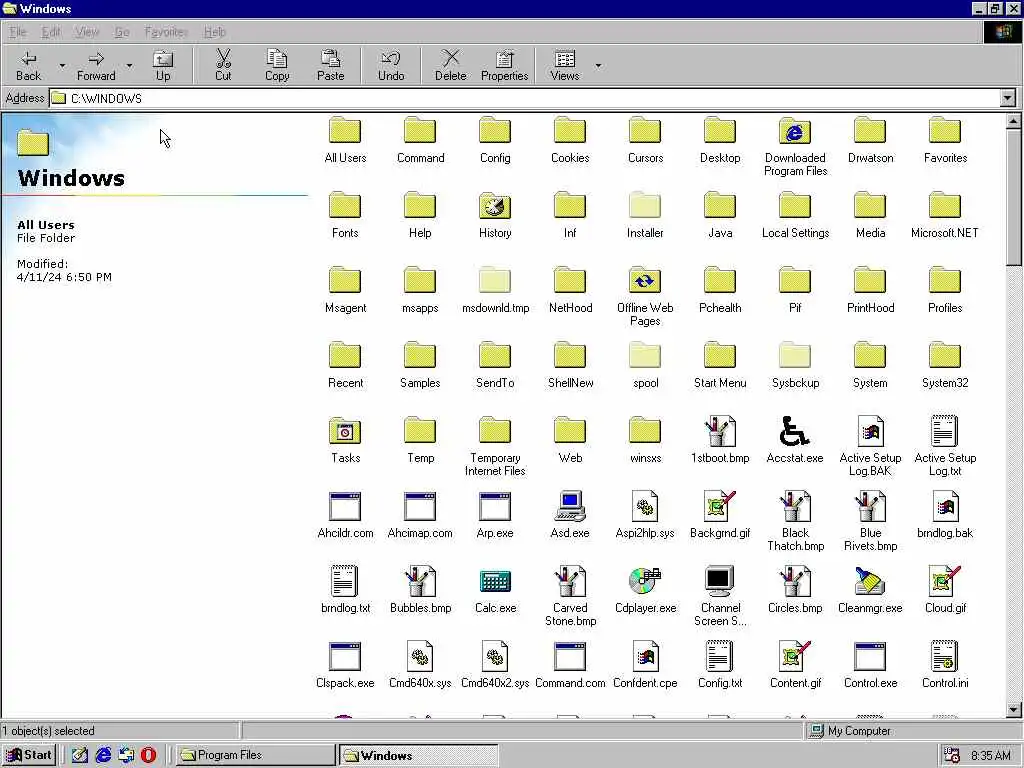Viewport: 1024px width, 768px height.
Task: Select the Accstat.exe wheelchair icon
Action: coord(795,431)
